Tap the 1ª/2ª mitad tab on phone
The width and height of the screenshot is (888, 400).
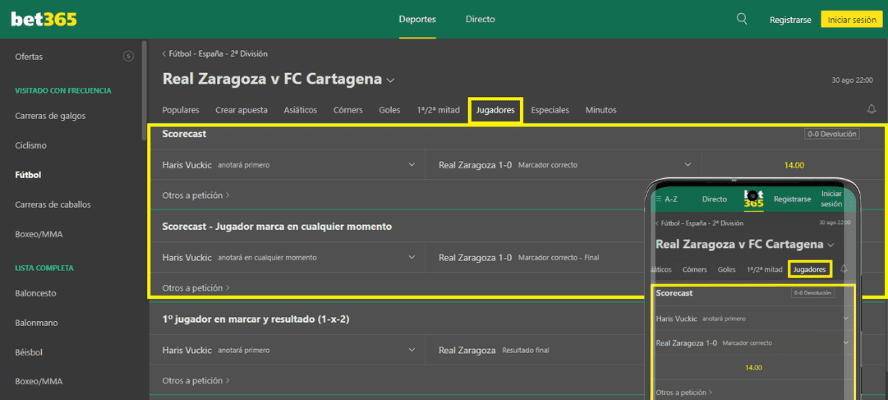(x=765, y=270)
